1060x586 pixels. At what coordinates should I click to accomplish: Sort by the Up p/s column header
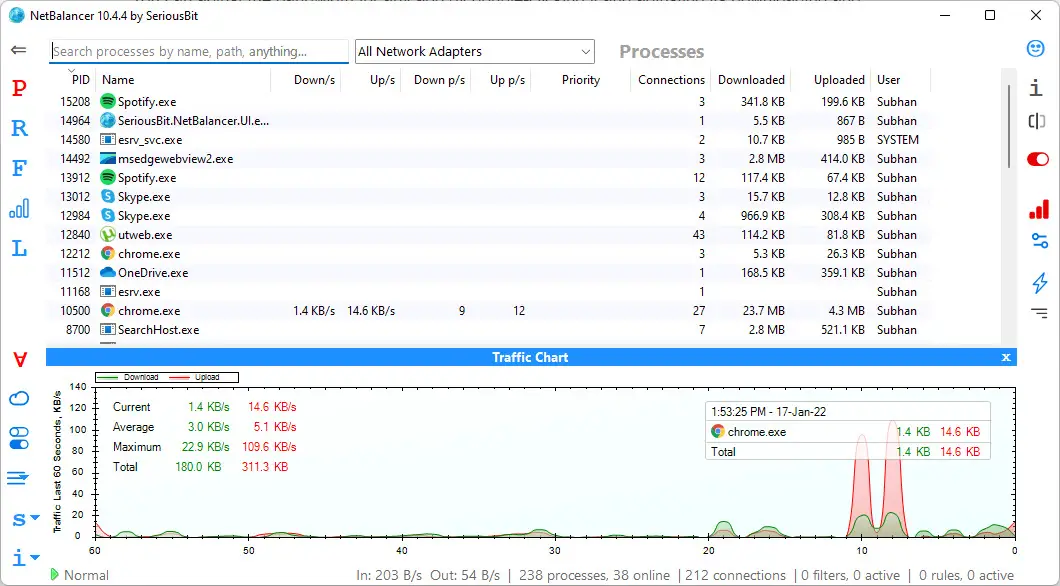501,80
